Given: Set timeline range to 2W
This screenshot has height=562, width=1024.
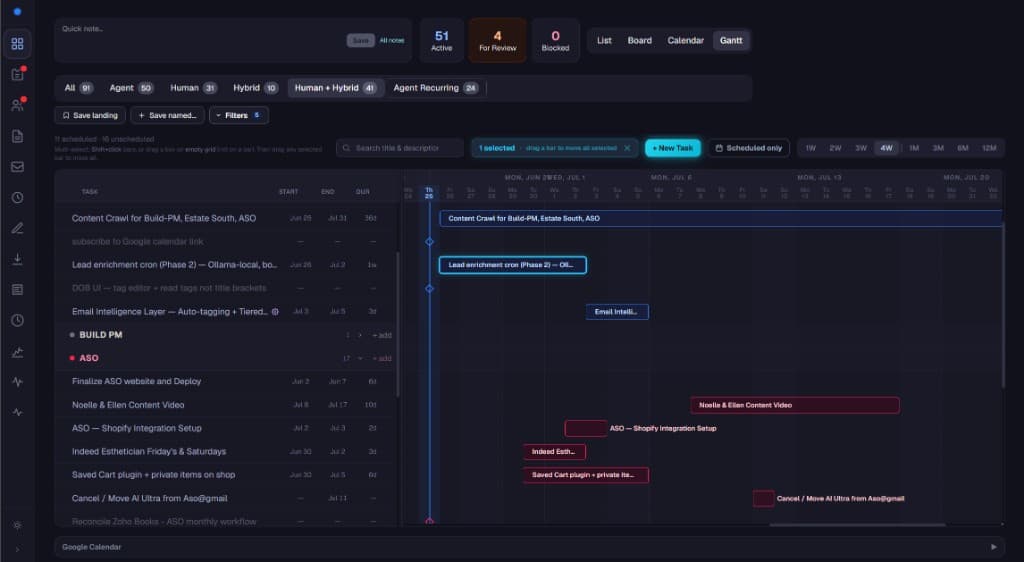Looking at the screenshot, I should [x=835, y=148].
